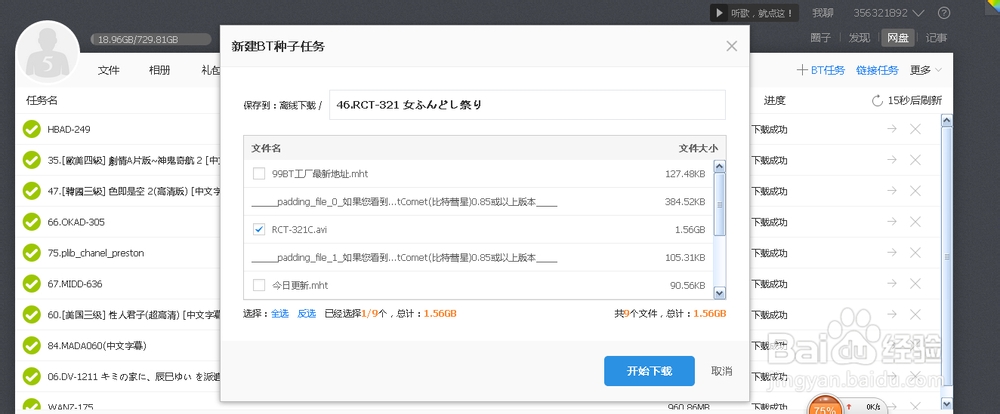The width and height of the screenshot is (1000, 414).
Task: Delete the first task using its X icon
Action: [916, 130]
